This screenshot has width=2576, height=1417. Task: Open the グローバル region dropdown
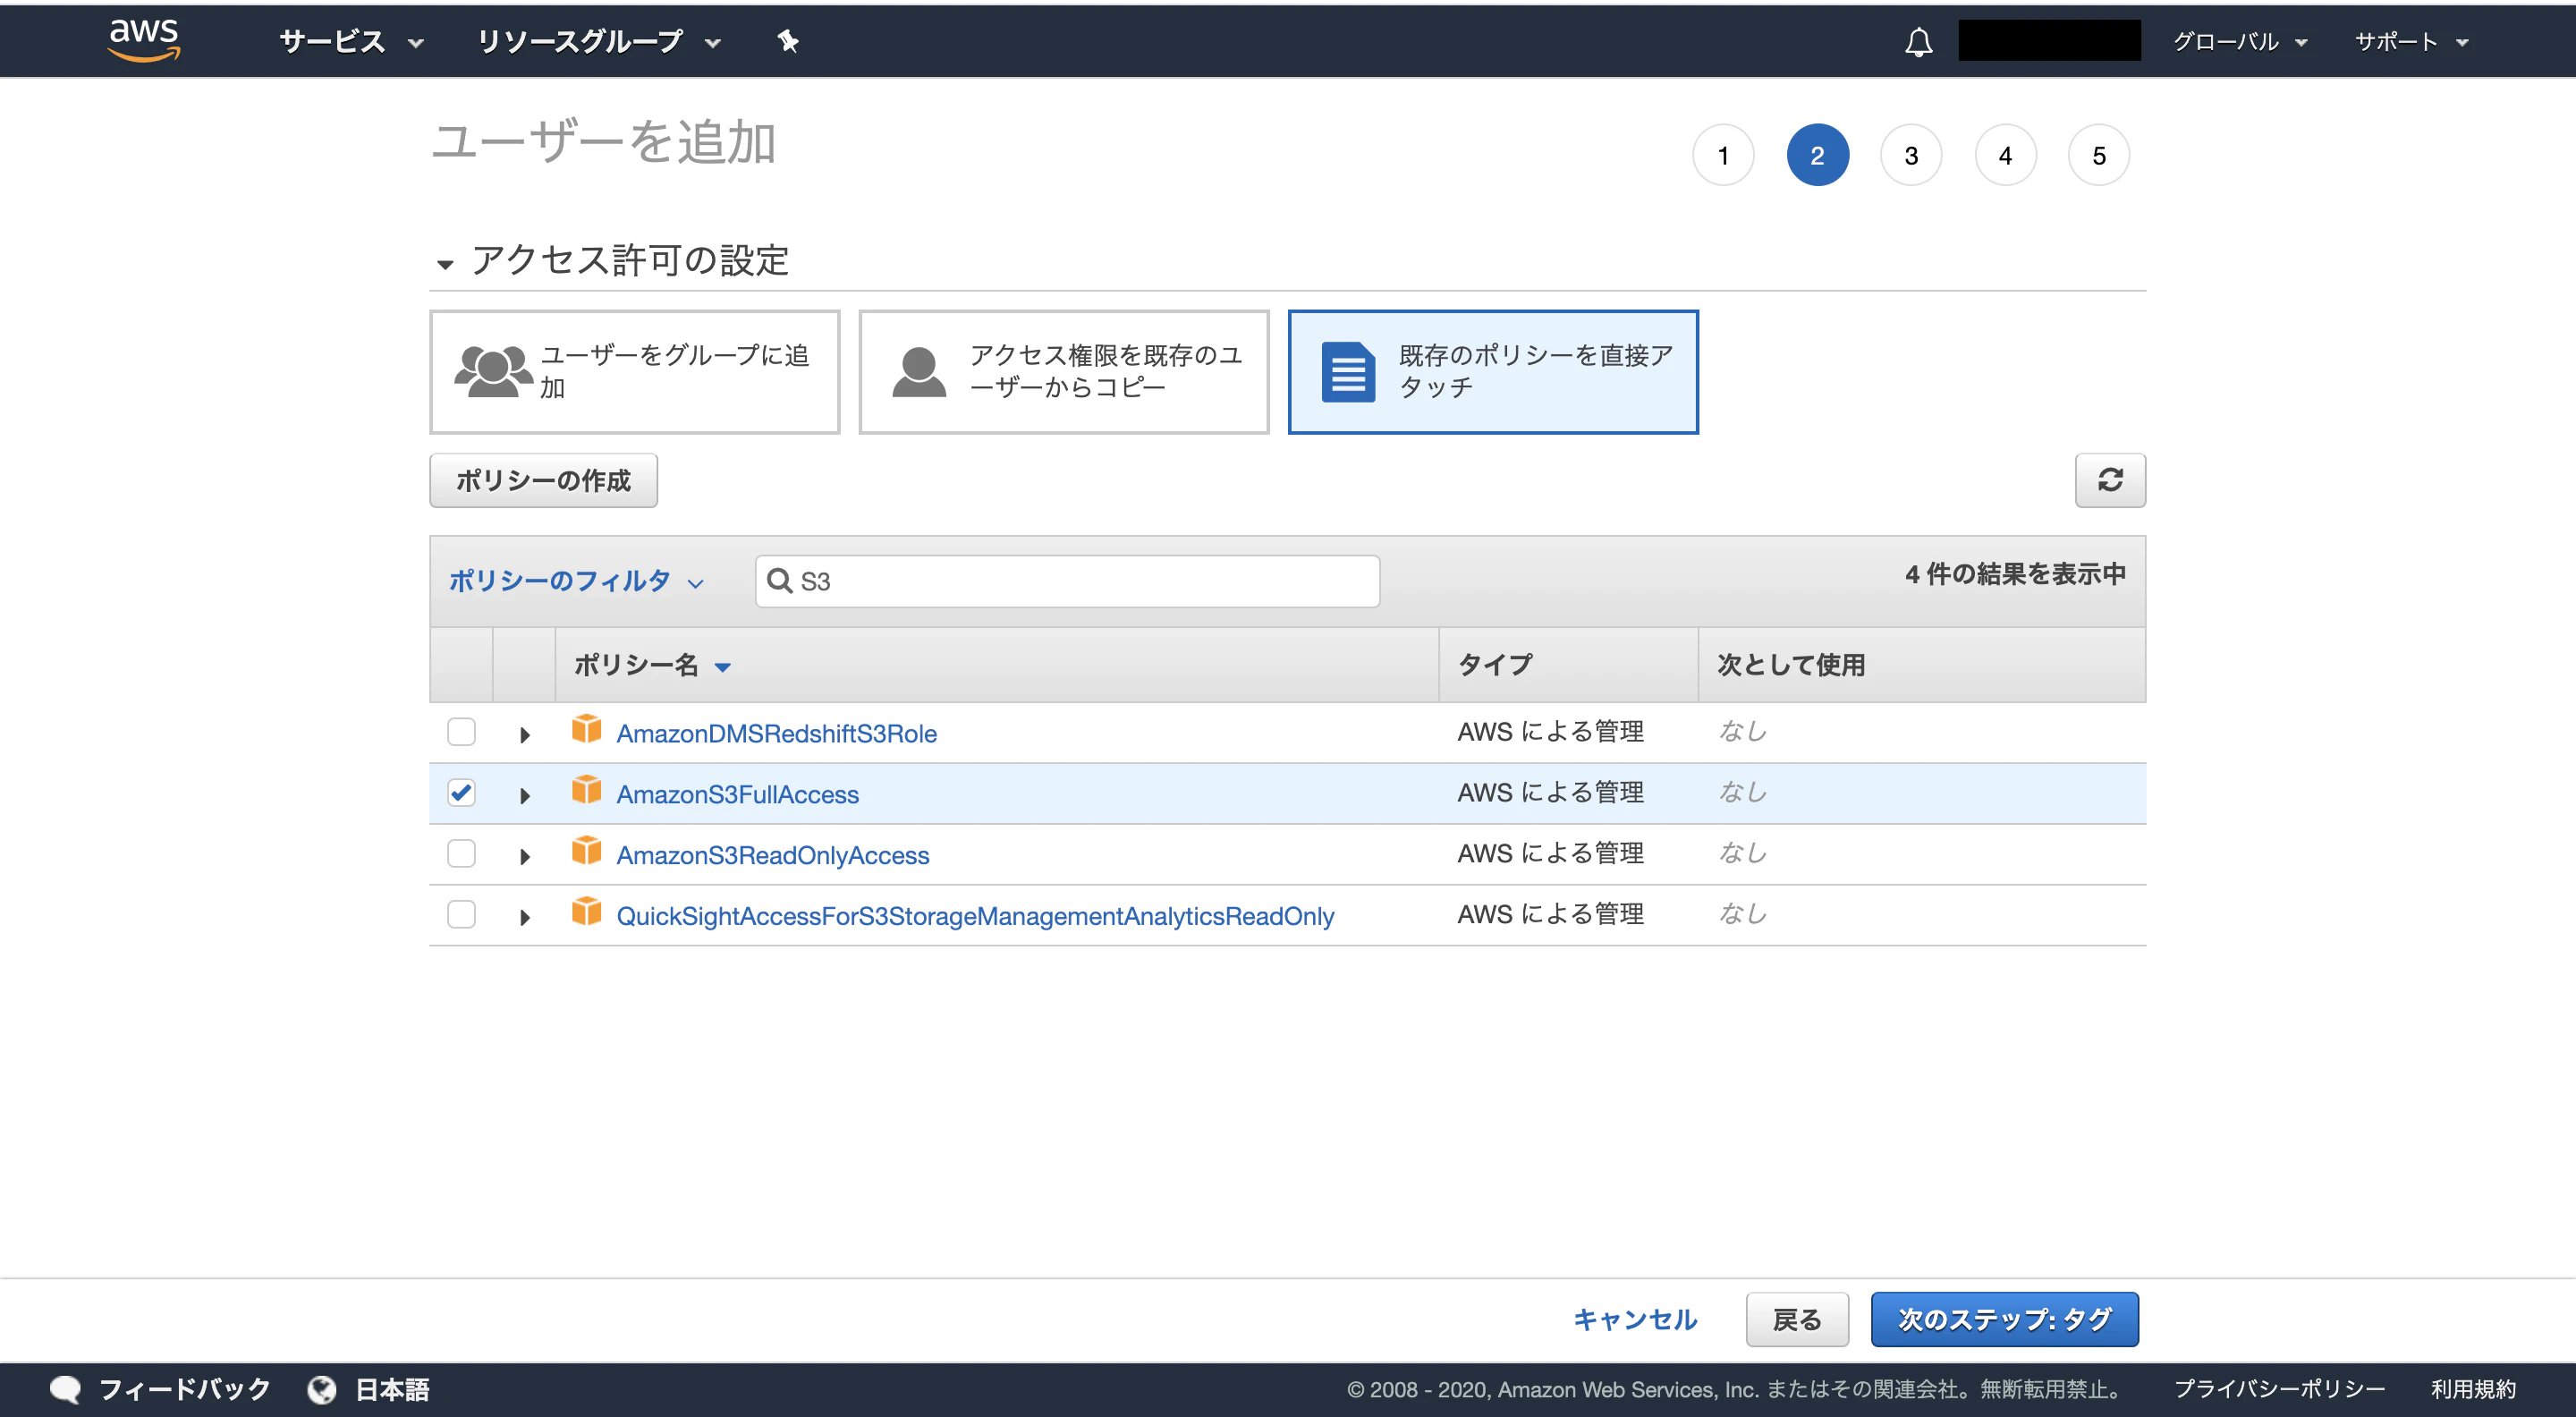click(2240, 41)
